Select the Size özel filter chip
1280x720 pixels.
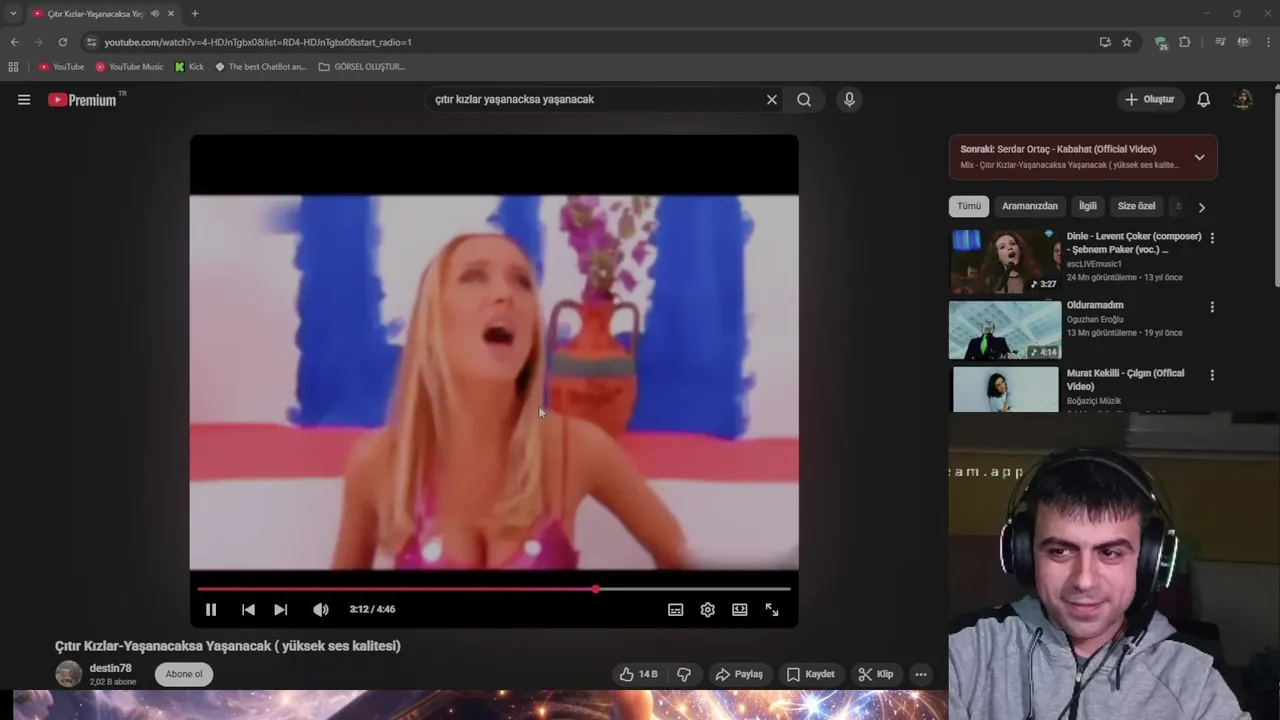(x=1136, y=206)
